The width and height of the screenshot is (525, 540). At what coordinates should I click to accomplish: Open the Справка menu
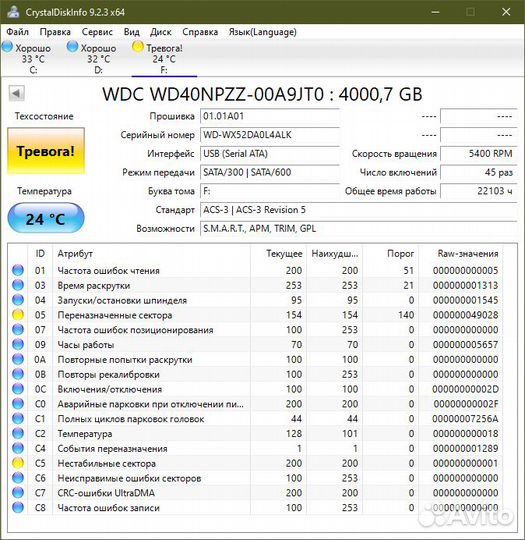[x=200, y=32]
